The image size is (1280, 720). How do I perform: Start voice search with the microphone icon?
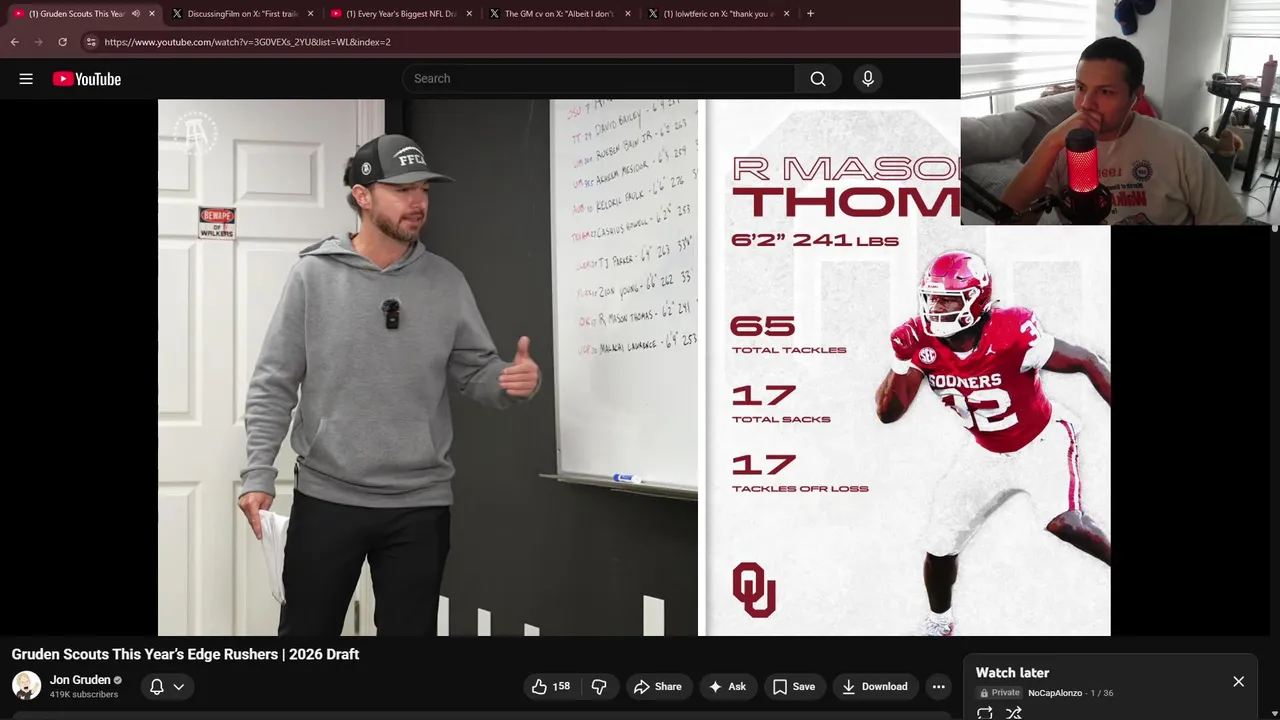tap(868, 79)
